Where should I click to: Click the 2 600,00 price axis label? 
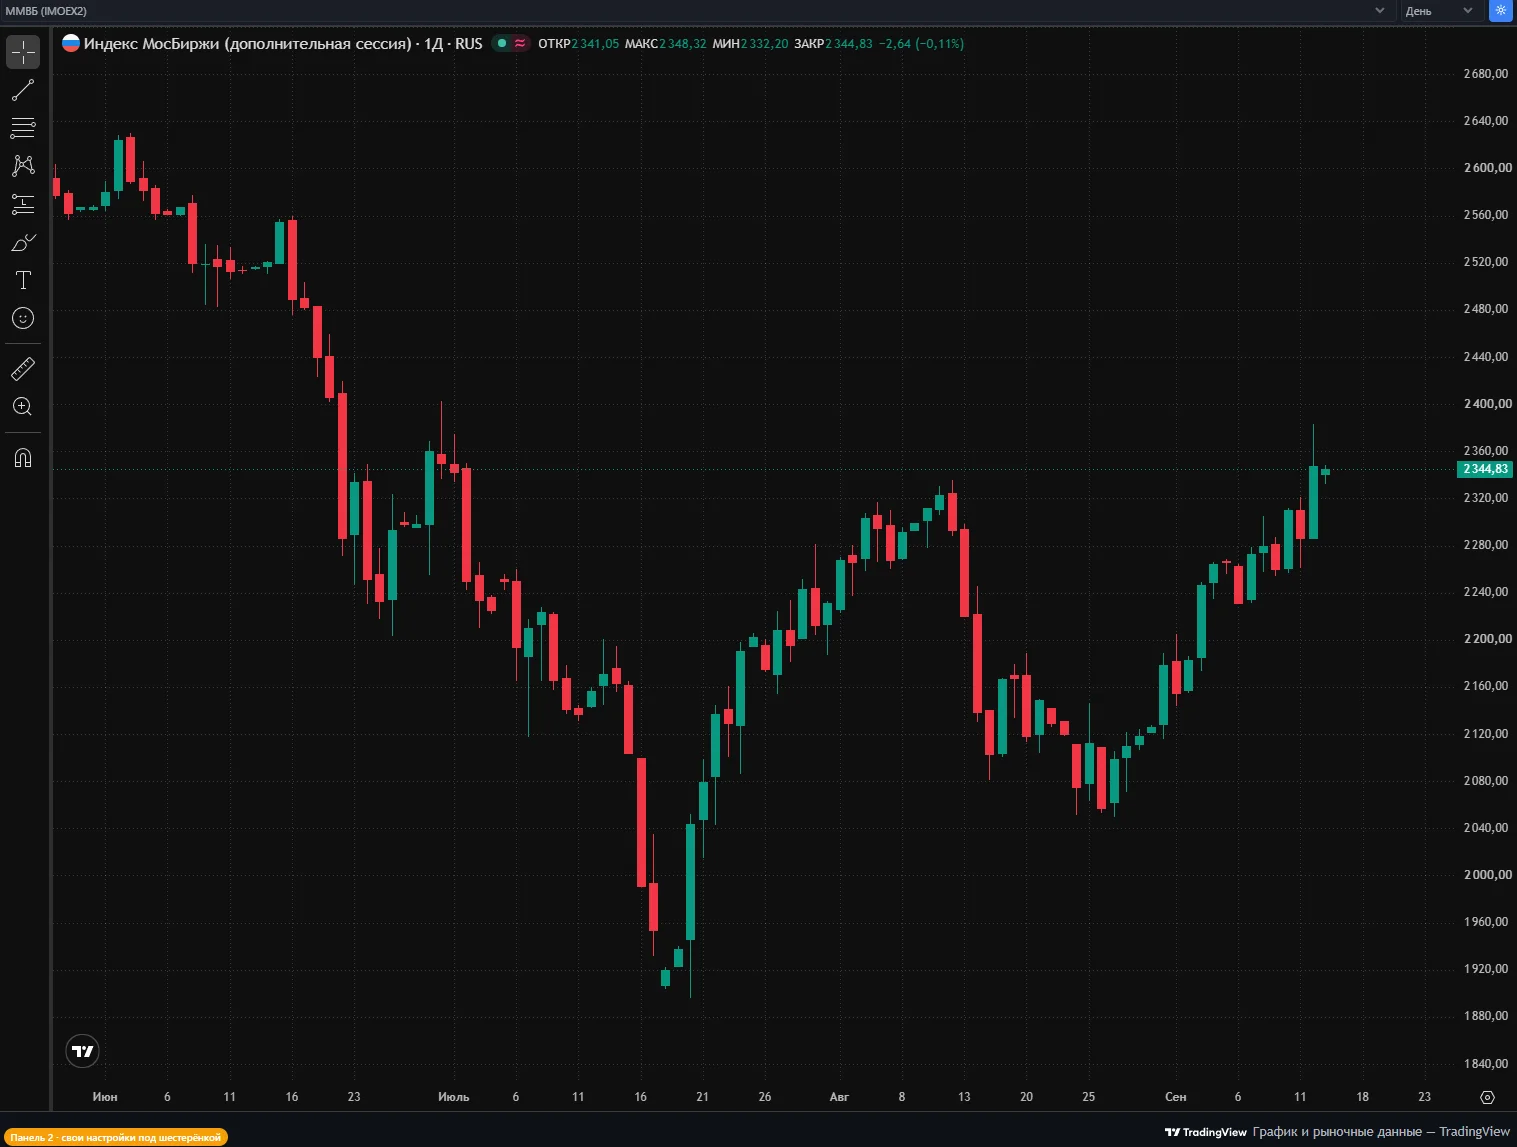(1487, 168)
